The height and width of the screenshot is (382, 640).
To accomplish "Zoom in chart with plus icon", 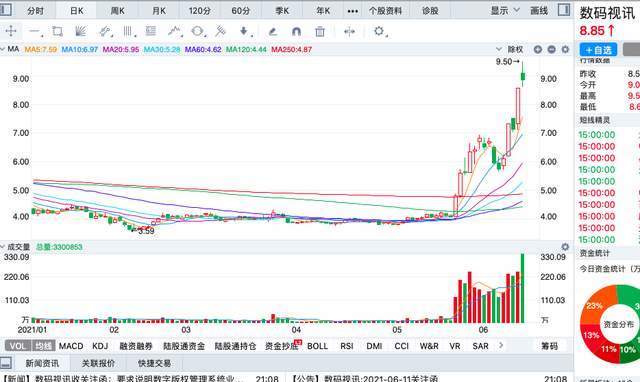I will [538, 49].
